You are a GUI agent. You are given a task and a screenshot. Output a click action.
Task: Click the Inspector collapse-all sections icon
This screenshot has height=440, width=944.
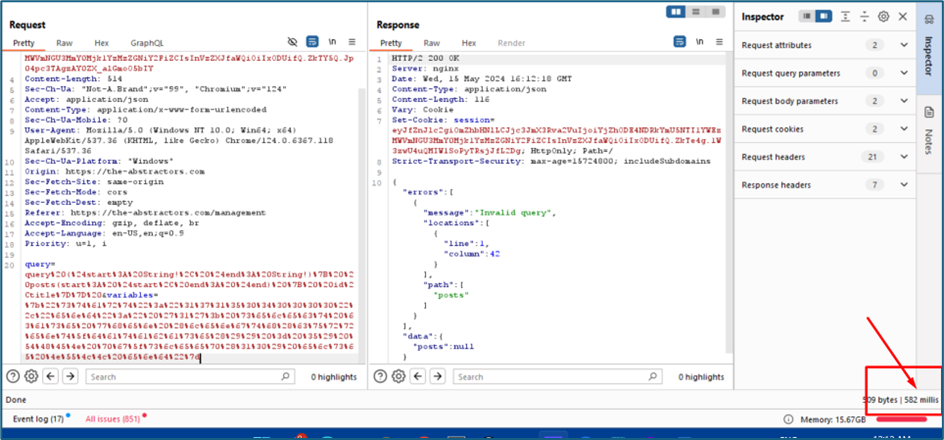click(x=865, y=17)
